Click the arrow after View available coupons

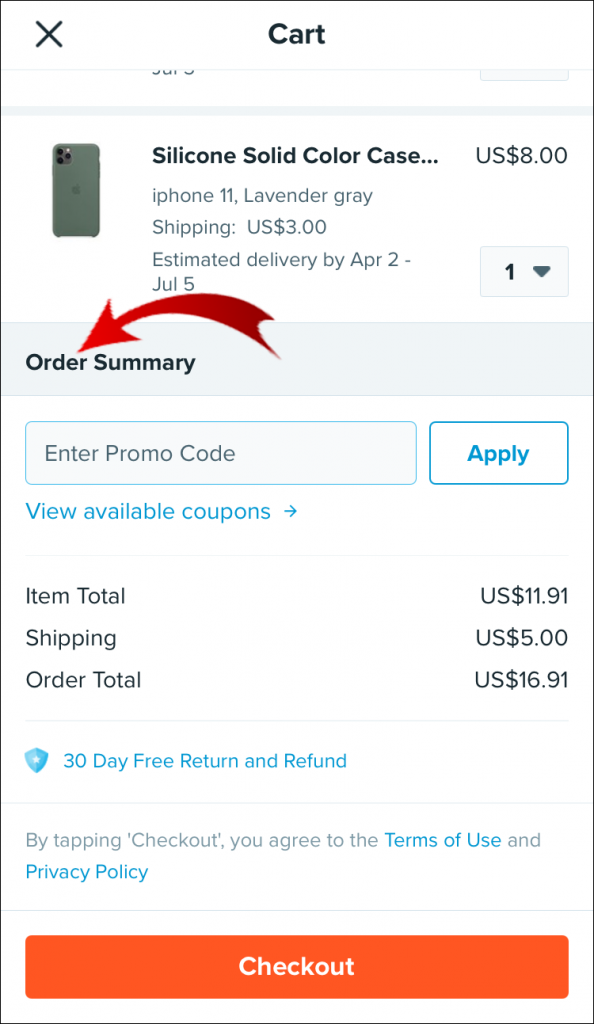(x=289, y=511)
